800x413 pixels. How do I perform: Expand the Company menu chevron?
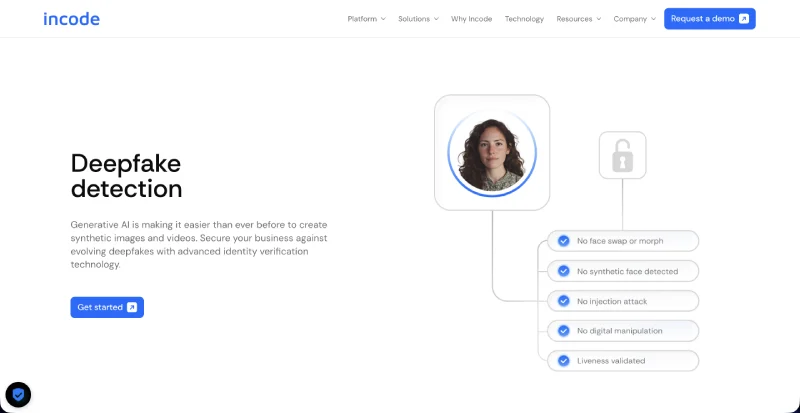[x=654, y=19]
